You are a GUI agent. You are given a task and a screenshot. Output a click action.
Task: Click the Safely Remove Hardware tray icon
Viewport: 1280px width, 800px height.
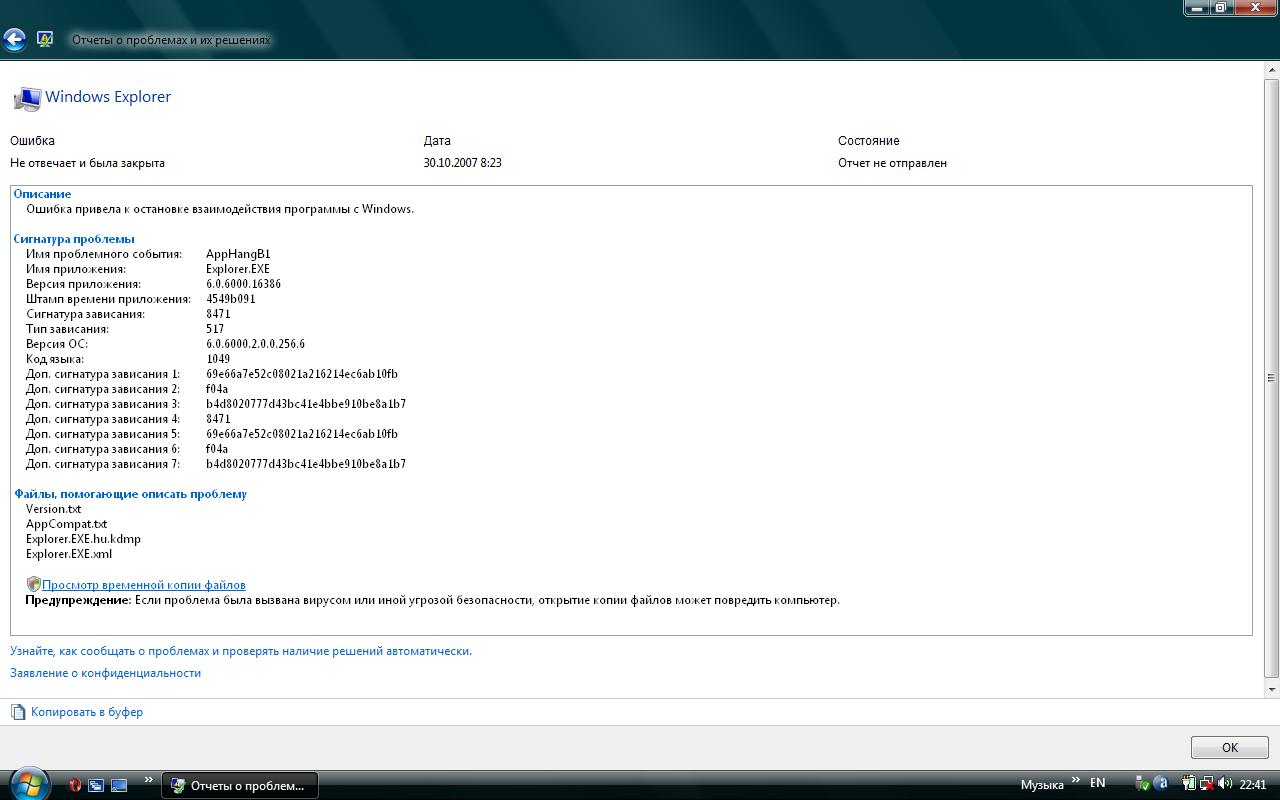coord(1143,784)
